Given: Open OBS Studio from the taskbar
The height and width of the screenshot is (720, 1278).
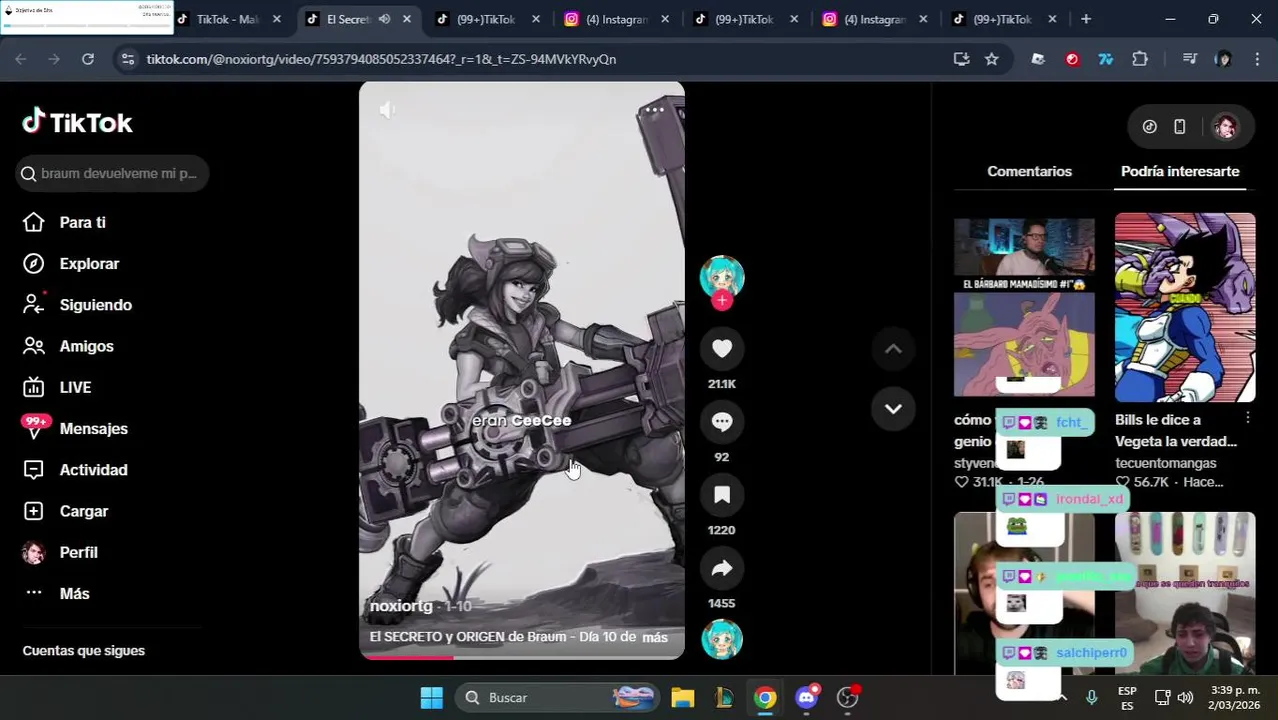Looking at the screenshot, I should coord(848,697).
